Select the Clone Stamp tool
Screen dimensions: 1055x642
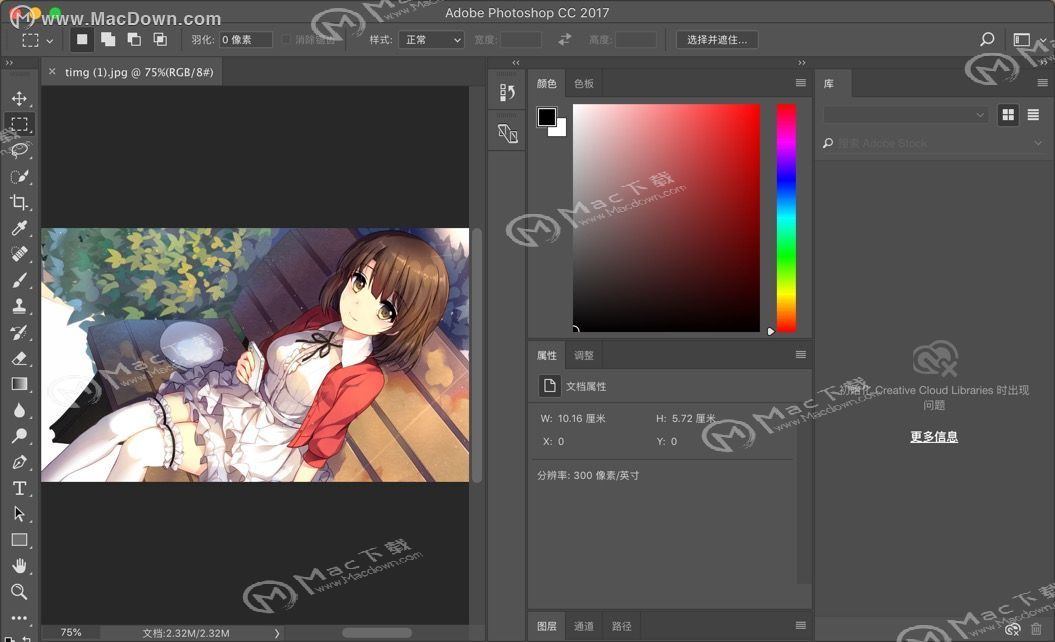[x=19, y=306]
